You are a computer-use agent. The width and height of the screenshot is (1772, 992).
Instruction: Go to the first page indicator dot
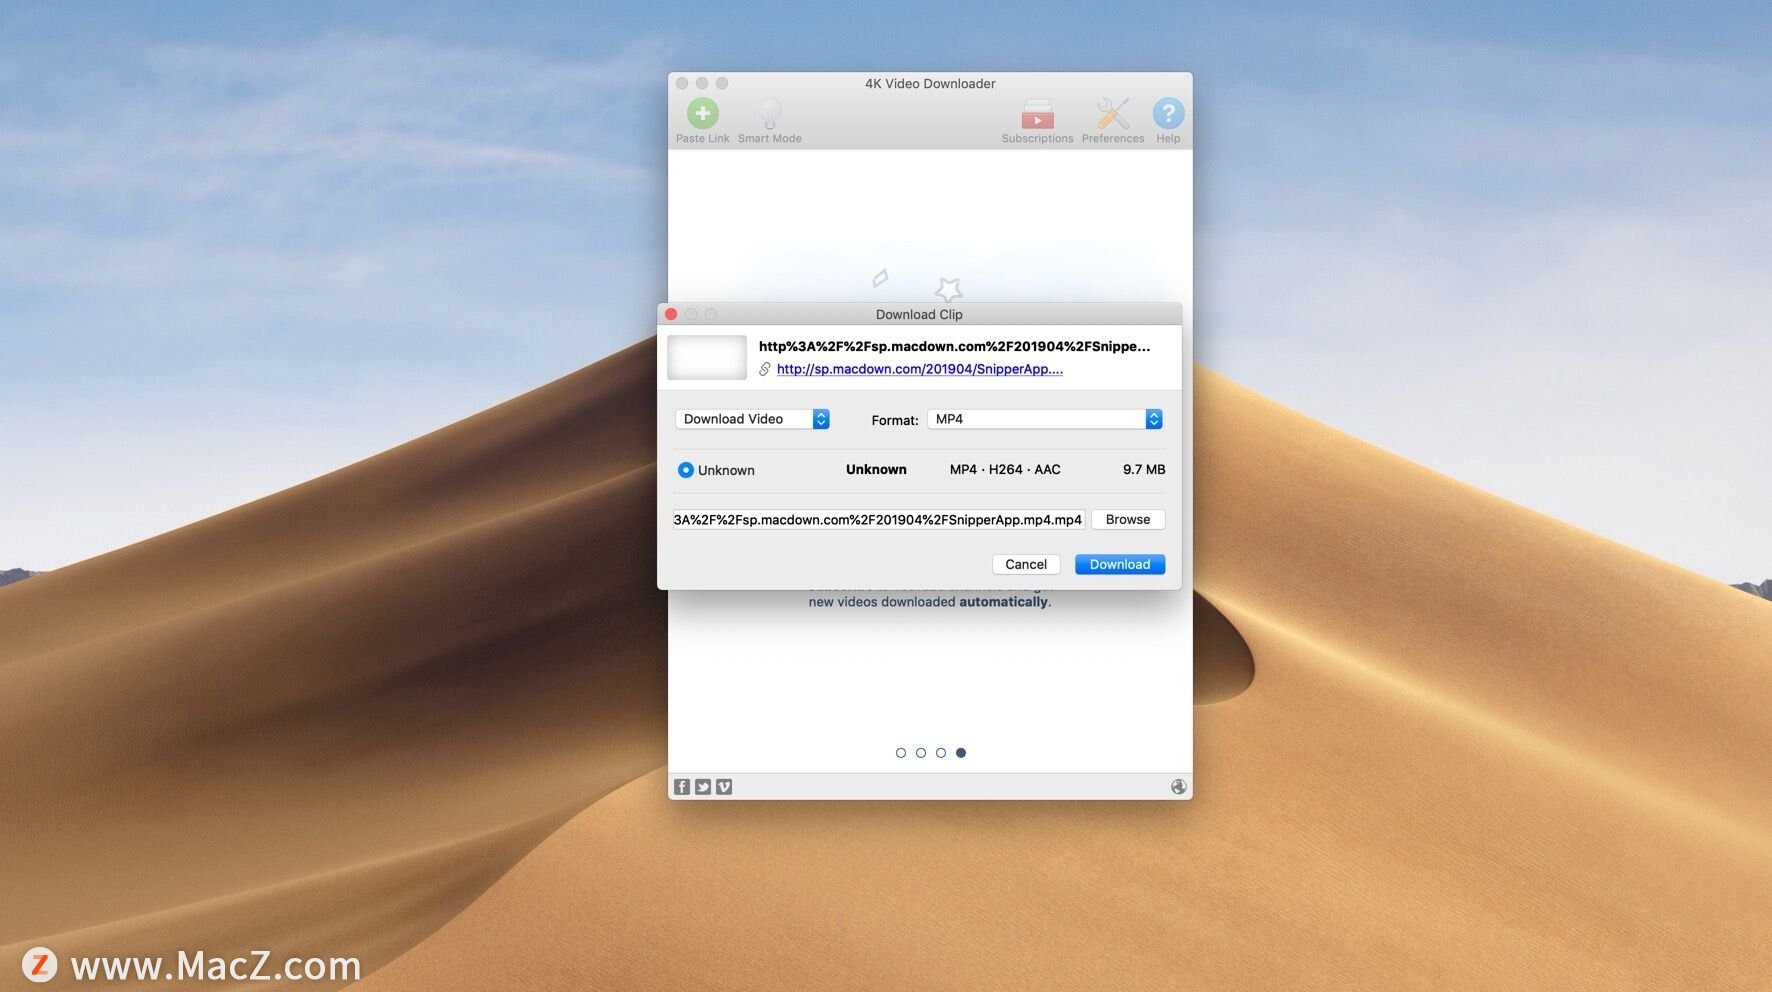[901, 753]
